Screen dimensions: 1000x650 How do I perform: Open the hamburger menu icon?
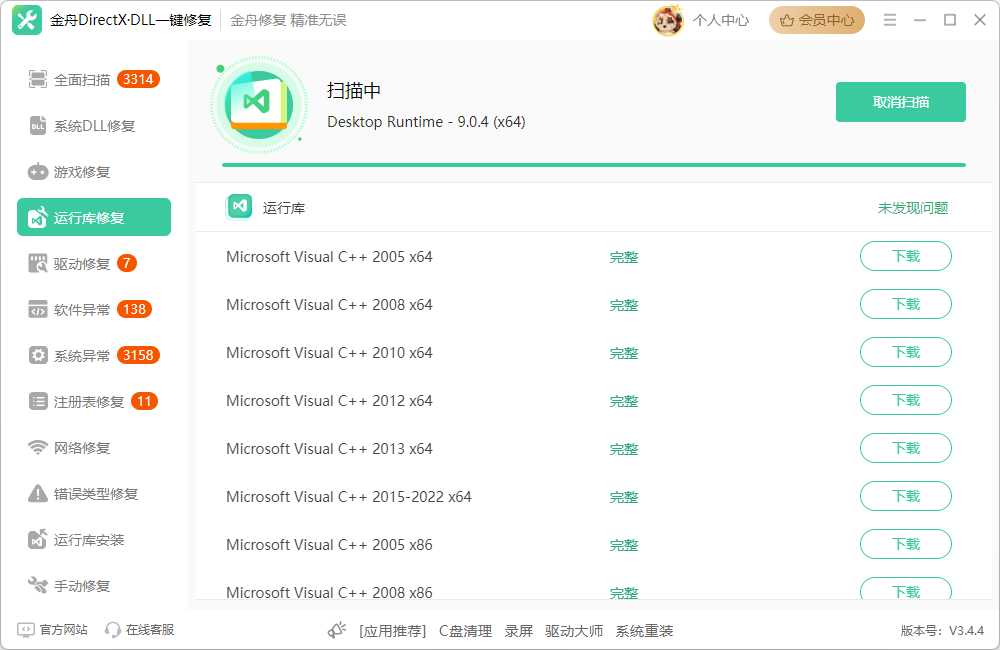pyautogui.click(x=890, y=20)
